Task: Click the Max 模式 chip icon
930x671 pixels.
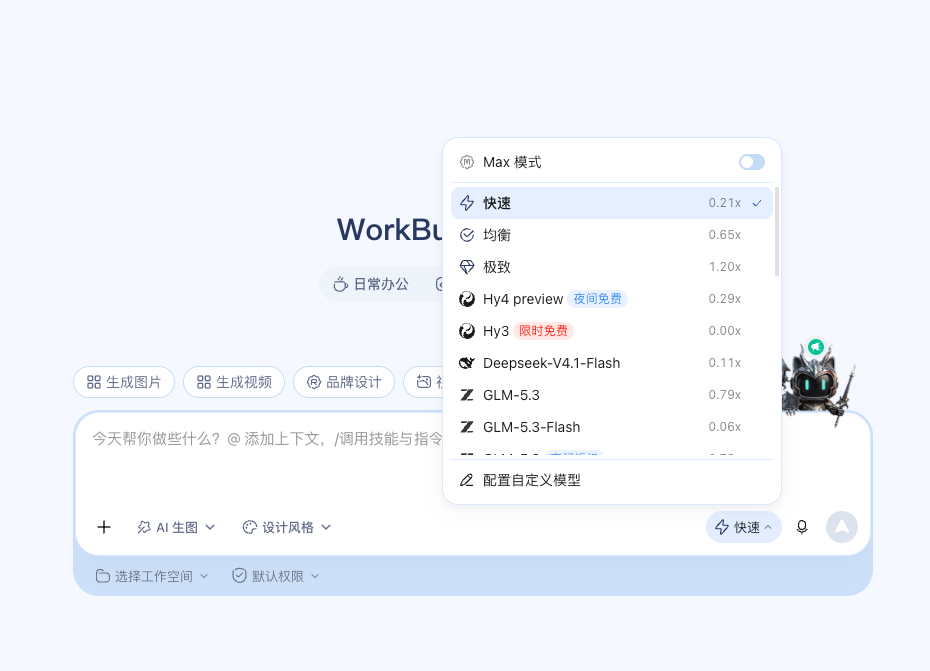Action: coord(467,162)
